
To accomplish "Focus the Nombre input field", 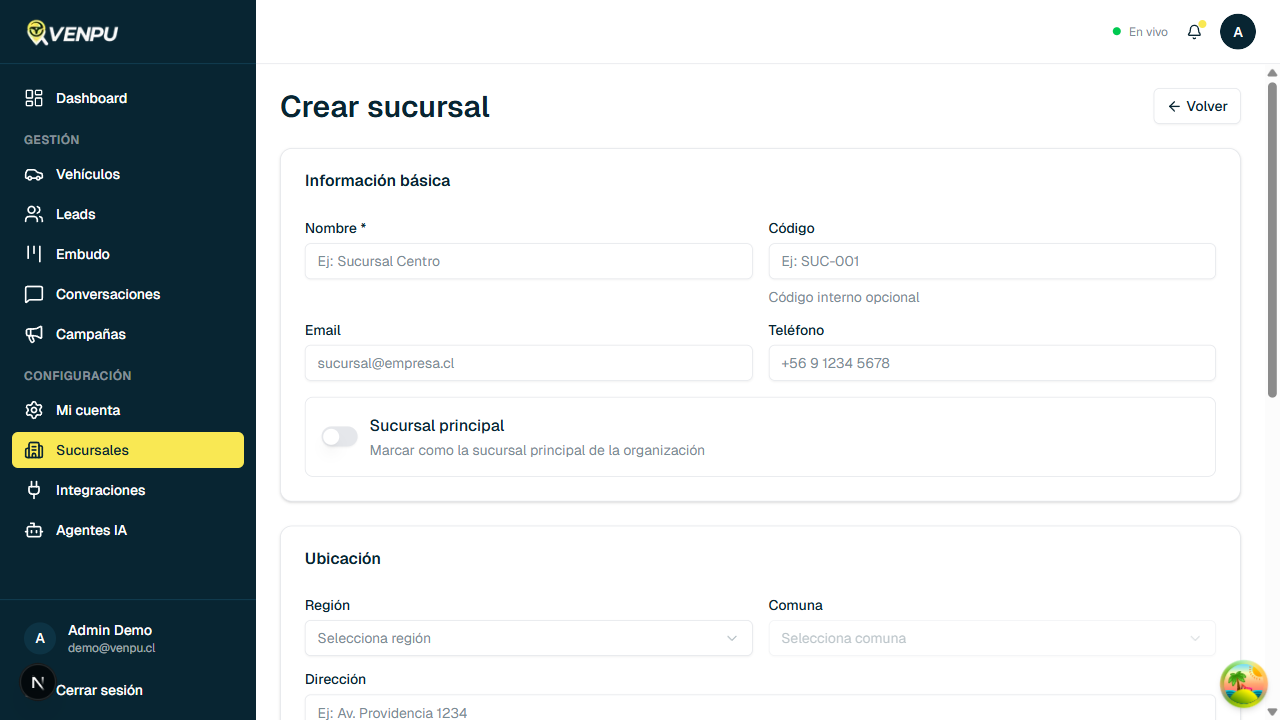I will click(x=528, y=261).
